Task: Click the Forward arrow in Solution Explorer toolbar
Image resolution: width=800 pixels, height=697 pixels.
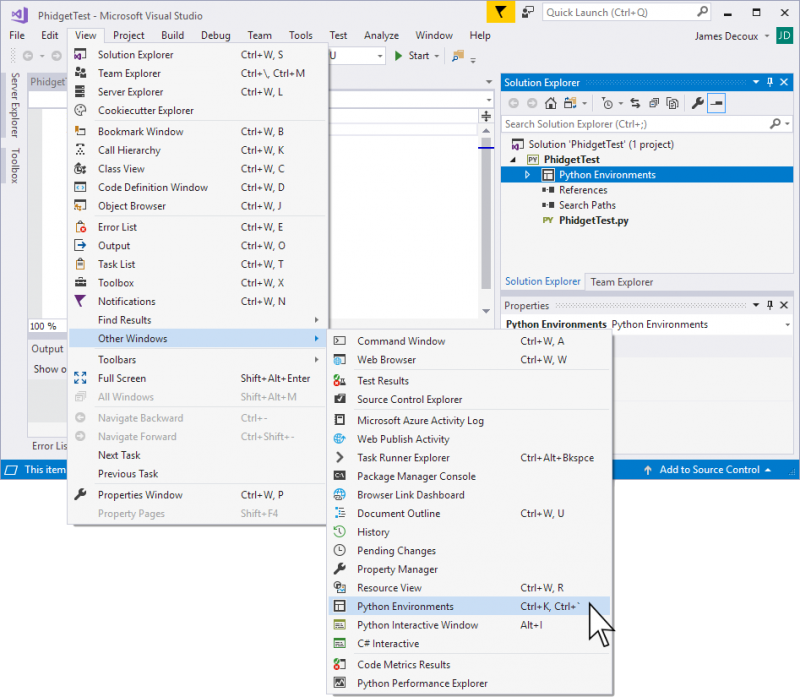Action: coord(532,103)
